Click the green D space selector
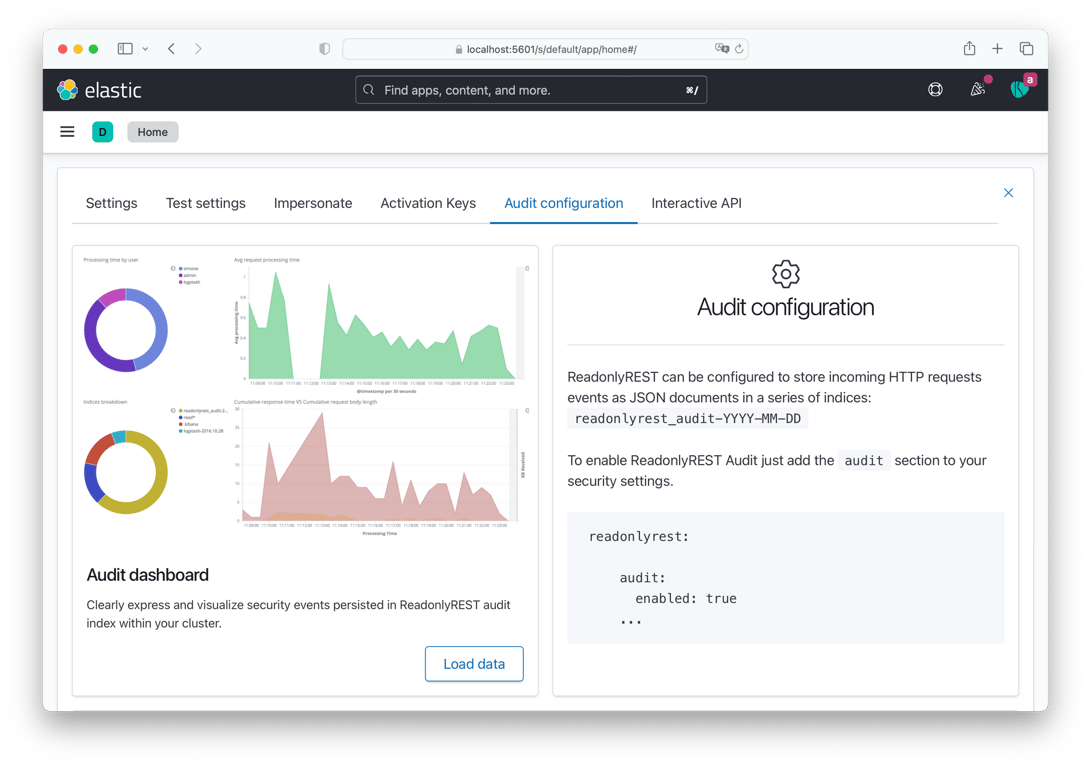Screen dimensions: 1091x768 (102, 131)
